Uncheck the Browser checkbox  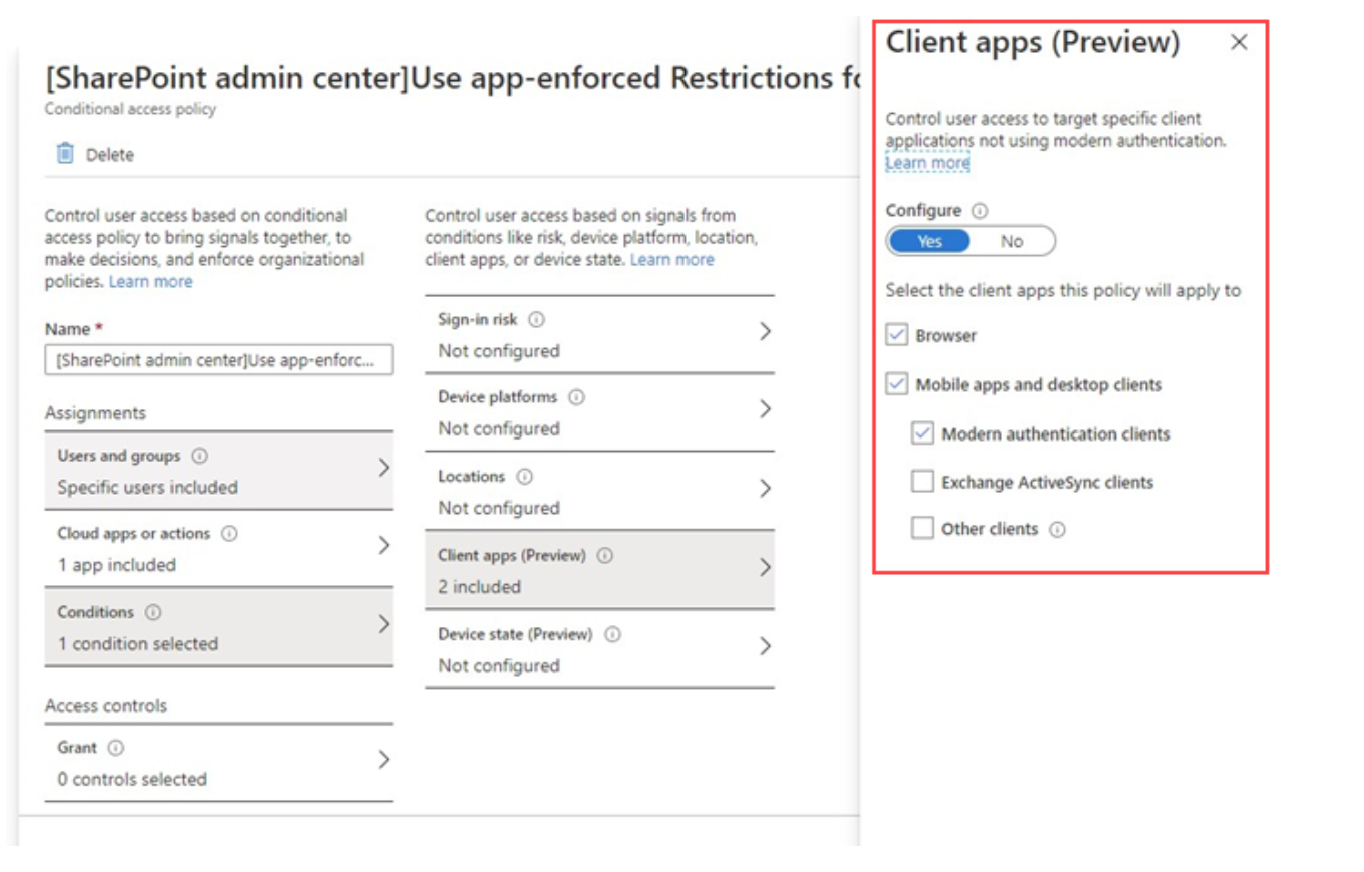click(x=896, y=335)
